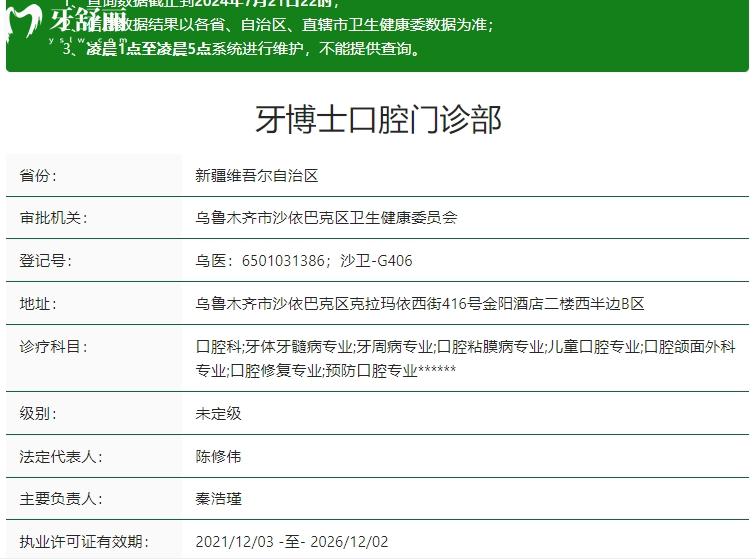This screenshot has height=560, width=756.
Task: Click the label 主要负责人
Action: point(61,499)
